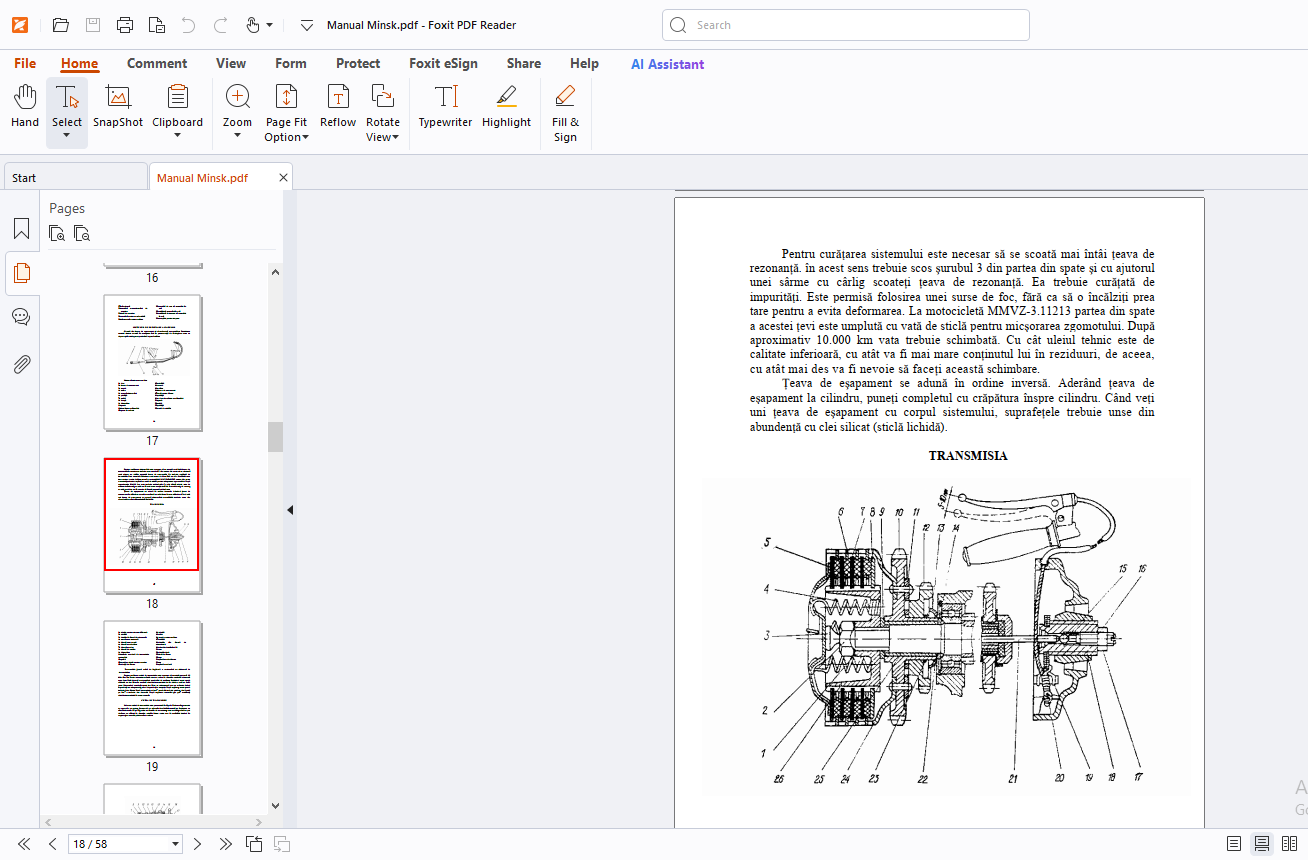Image resolution: width=1308 pixels, height=860 pixels.
Task: Open the AI Assistant tab
Action: [x=667, y=63]
